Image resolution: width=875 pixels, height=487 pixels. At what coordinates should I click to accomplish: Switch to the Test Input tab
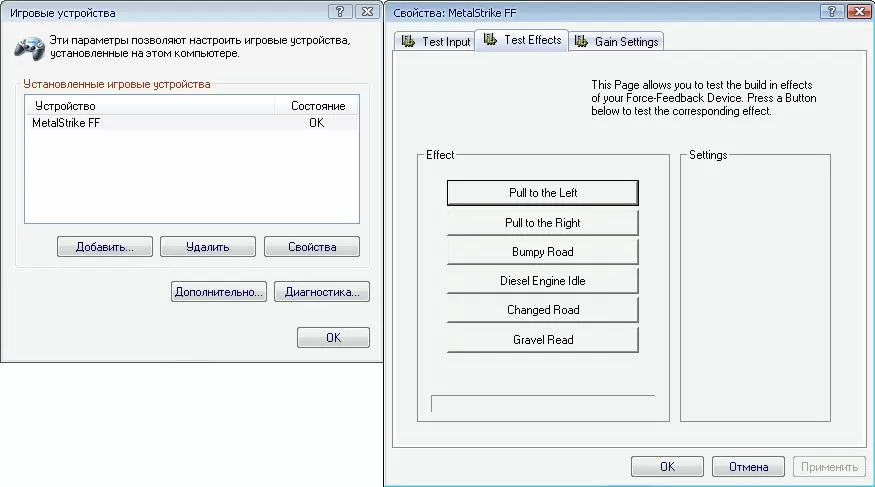(x=435, y=42)
